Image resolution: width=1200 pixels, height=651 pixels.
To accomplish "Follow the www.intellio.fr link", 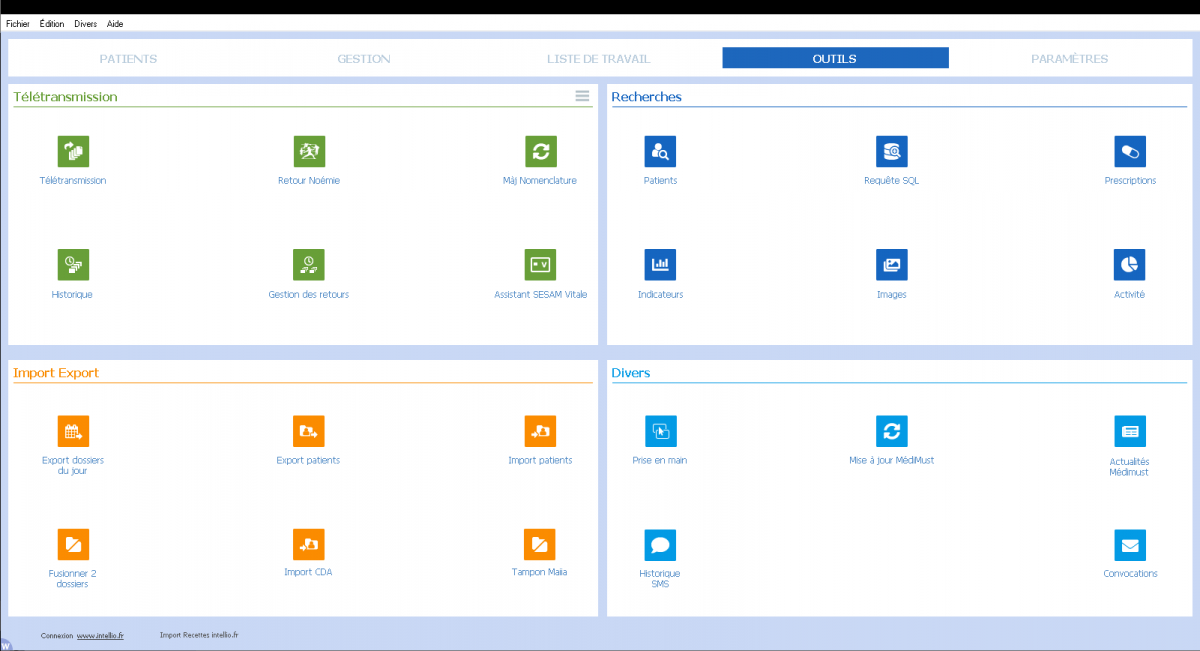I will [100, 635].
